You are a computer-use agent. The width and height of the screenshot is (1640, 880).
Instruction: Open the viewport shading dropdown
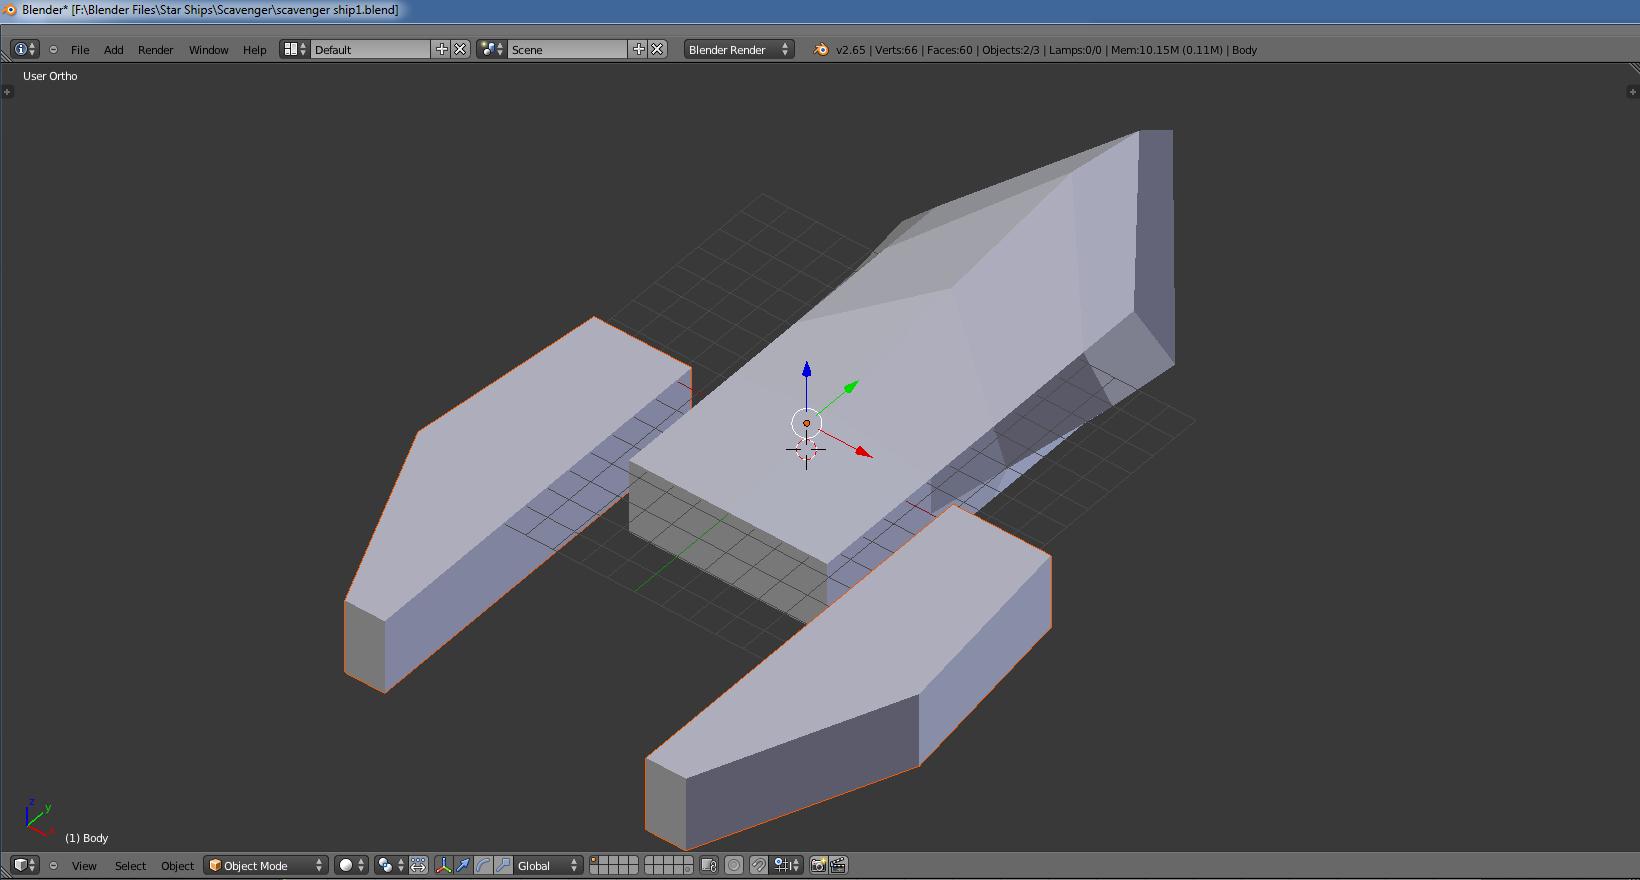click(x=351, y=865)
